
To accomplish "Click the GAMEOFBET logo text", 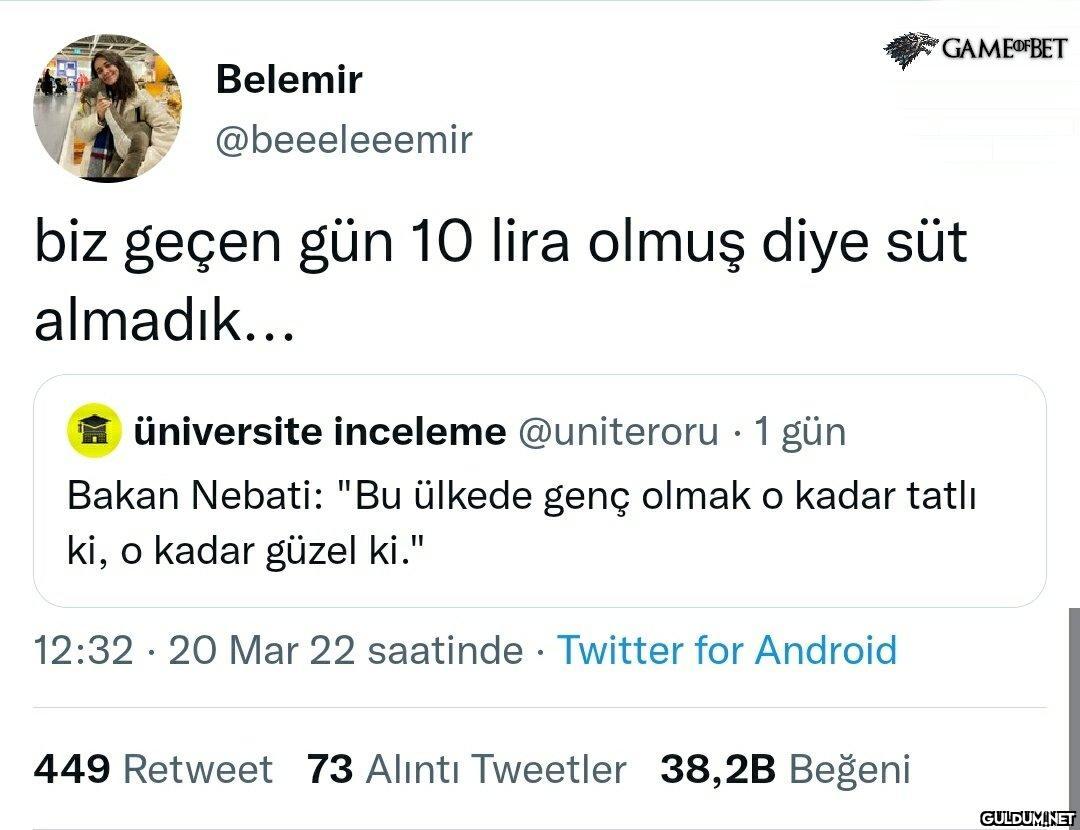I will (1004, 48).
